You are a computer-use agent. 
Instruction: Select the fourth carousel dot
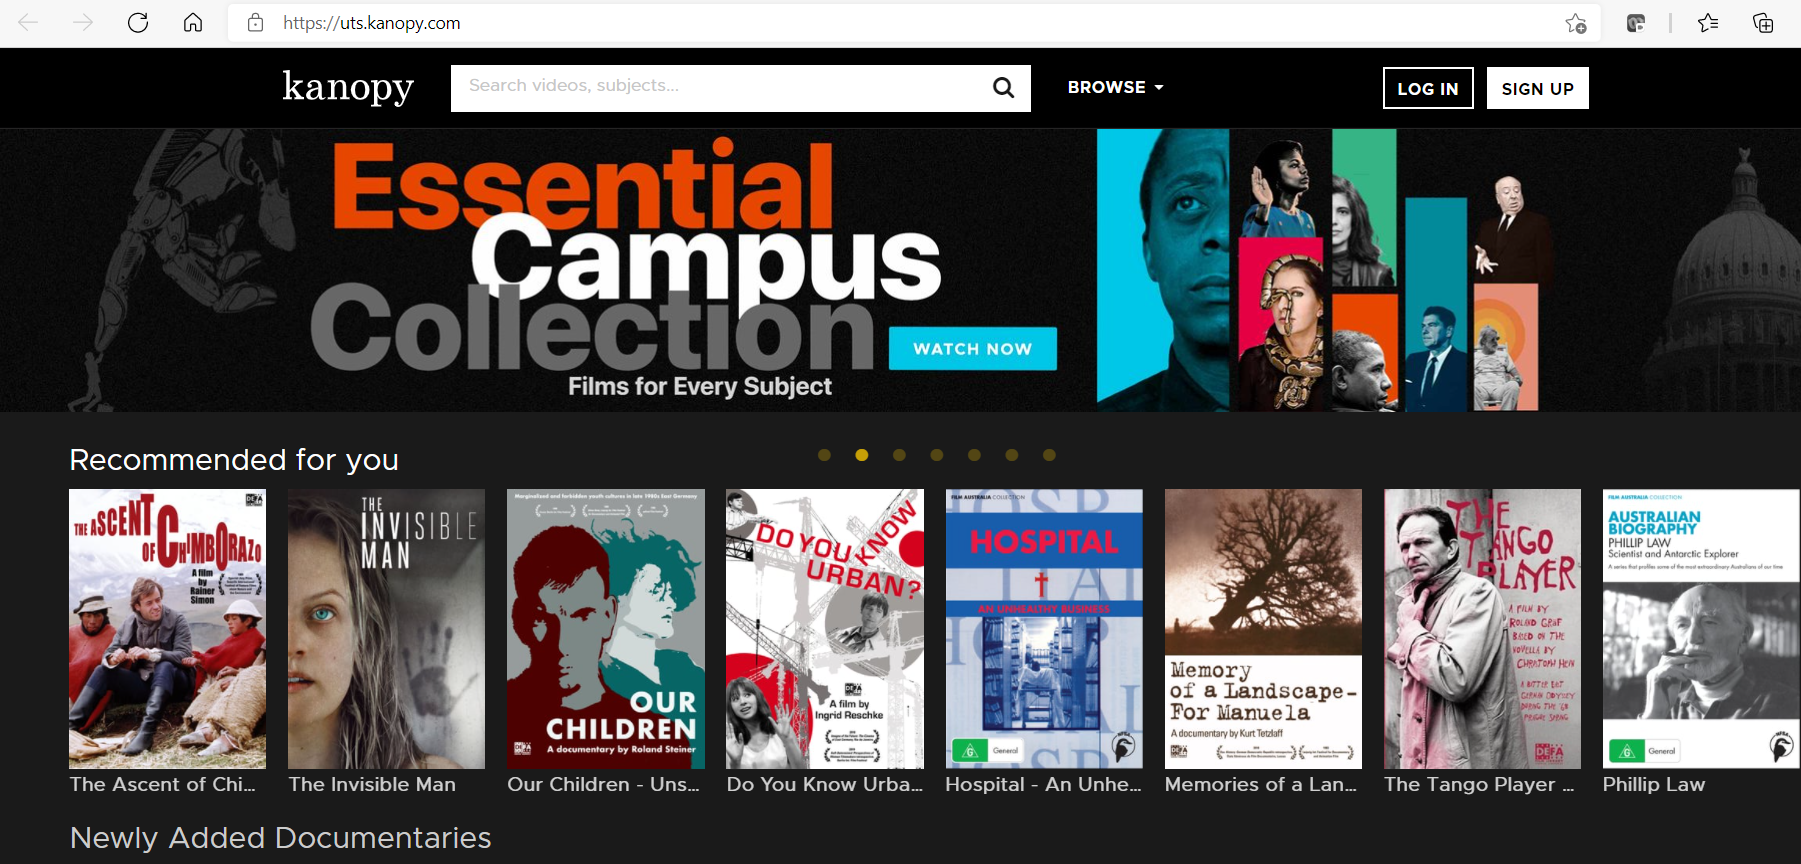click(x=936, y=455)
